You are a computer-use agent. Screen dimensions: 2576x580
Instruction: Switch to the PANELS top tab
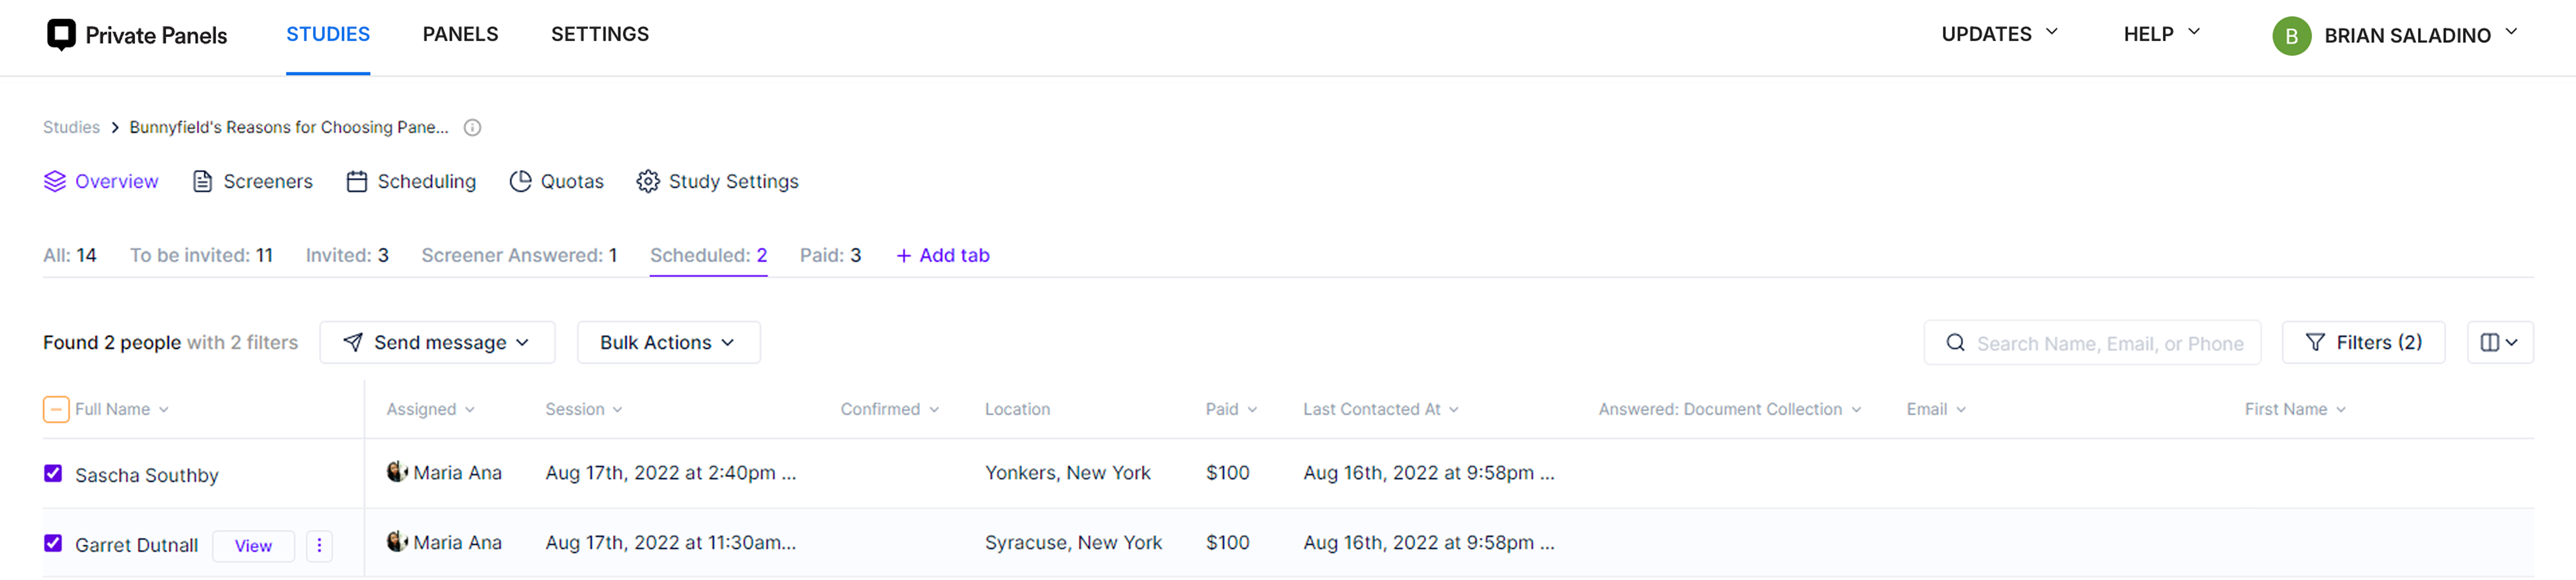pos(460,34)
